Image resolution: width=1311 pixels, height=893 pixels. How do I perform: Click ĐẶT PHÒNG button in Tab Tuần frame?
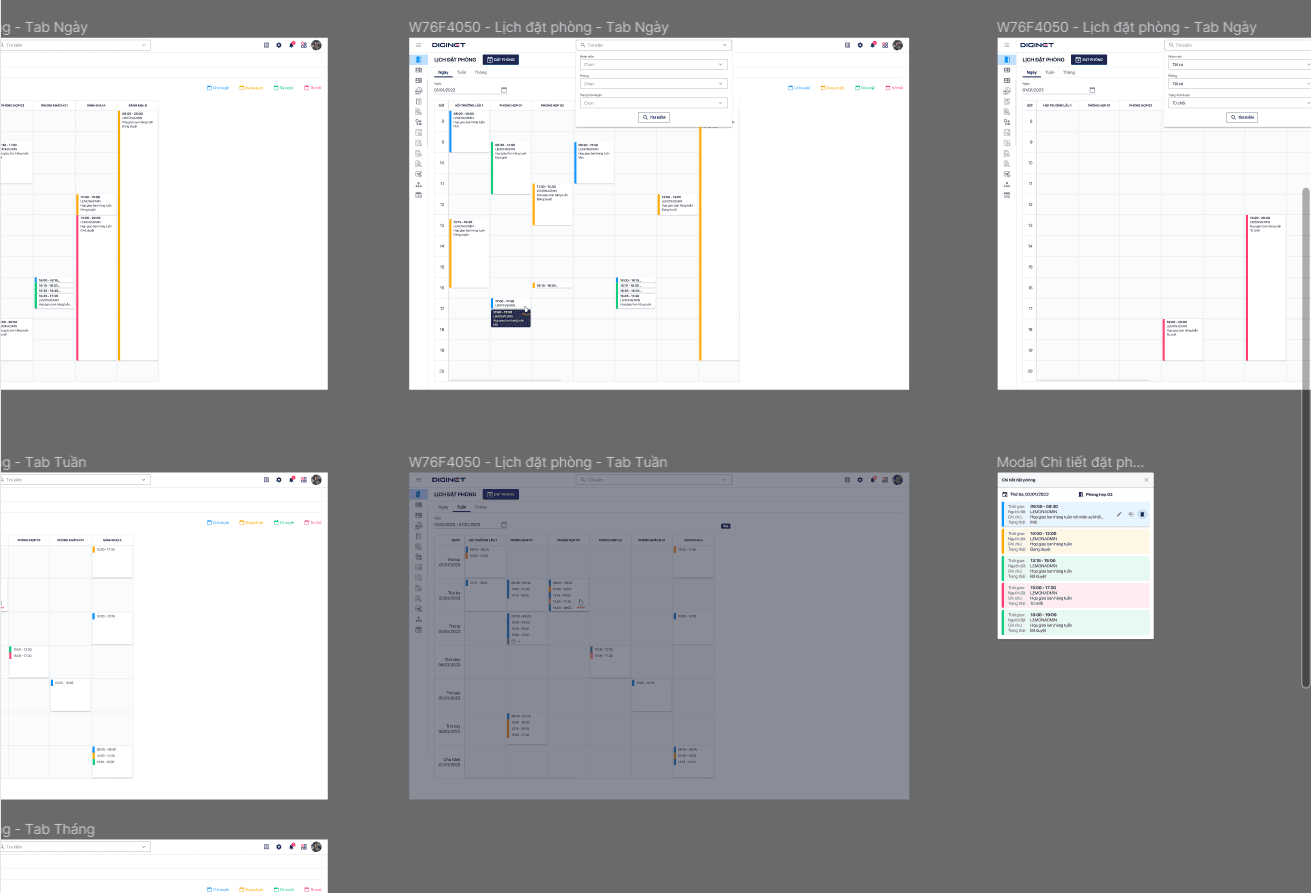tap(501, 494)
